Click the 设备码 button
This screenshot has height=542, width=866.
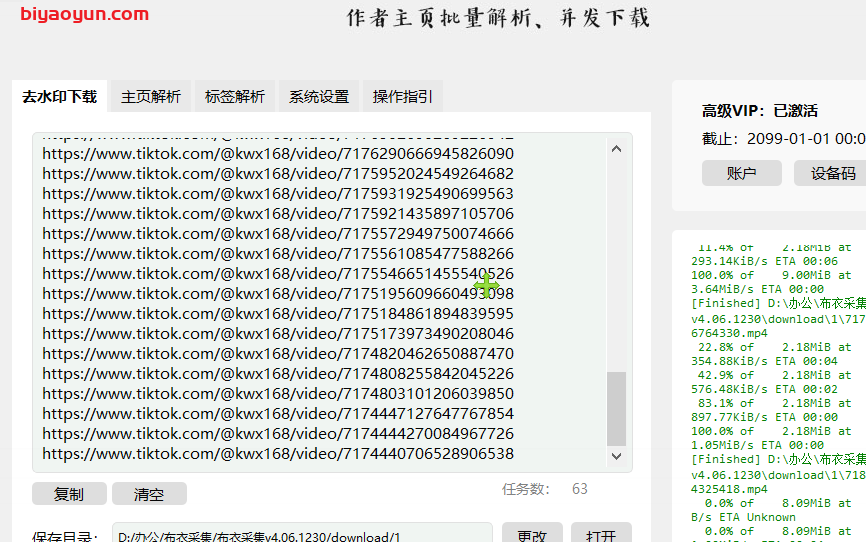pyautogui.click(x=832, y=173)
